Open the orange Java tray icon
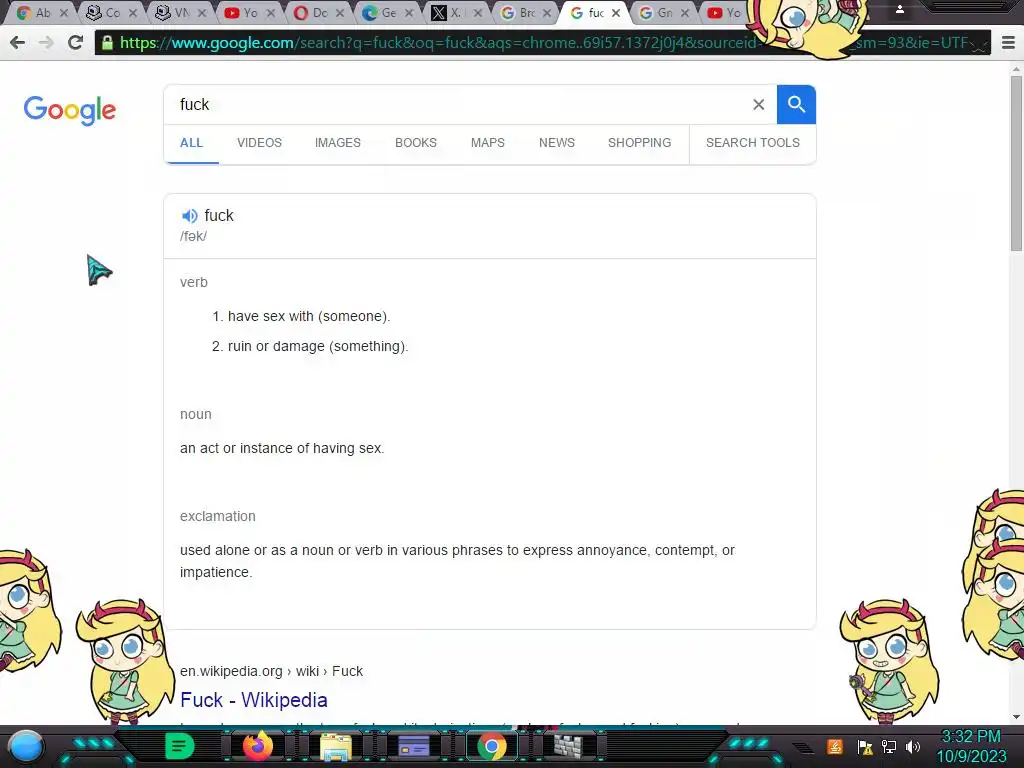The width and height of the screenshot is (1024, 768). 835,746
